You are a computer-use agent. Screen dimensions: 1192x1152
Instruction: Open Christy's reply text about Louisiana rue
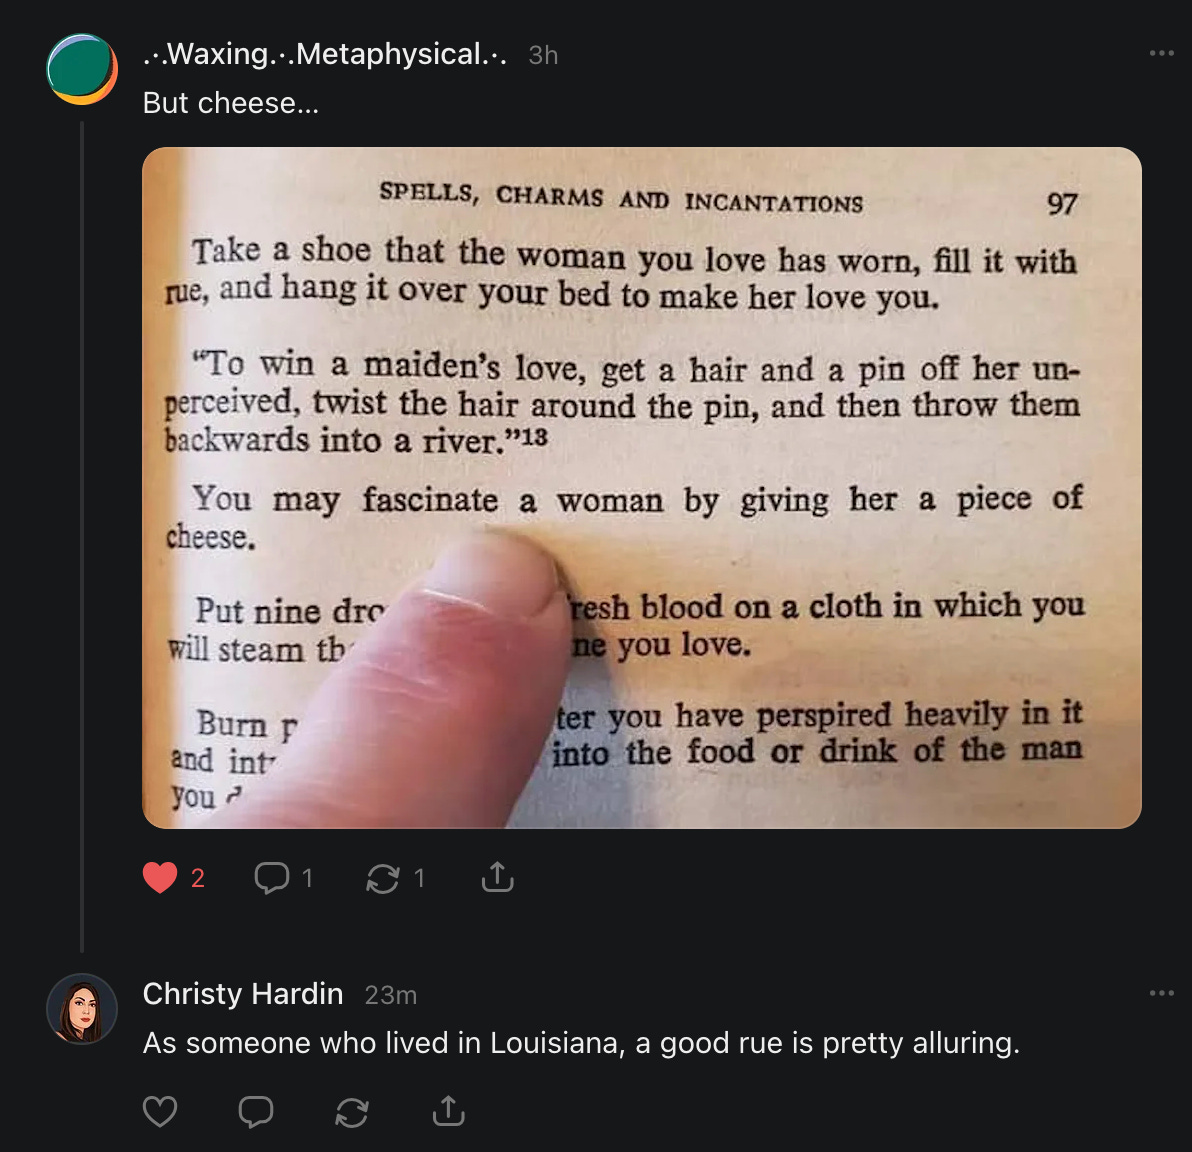click(581, 1043)
